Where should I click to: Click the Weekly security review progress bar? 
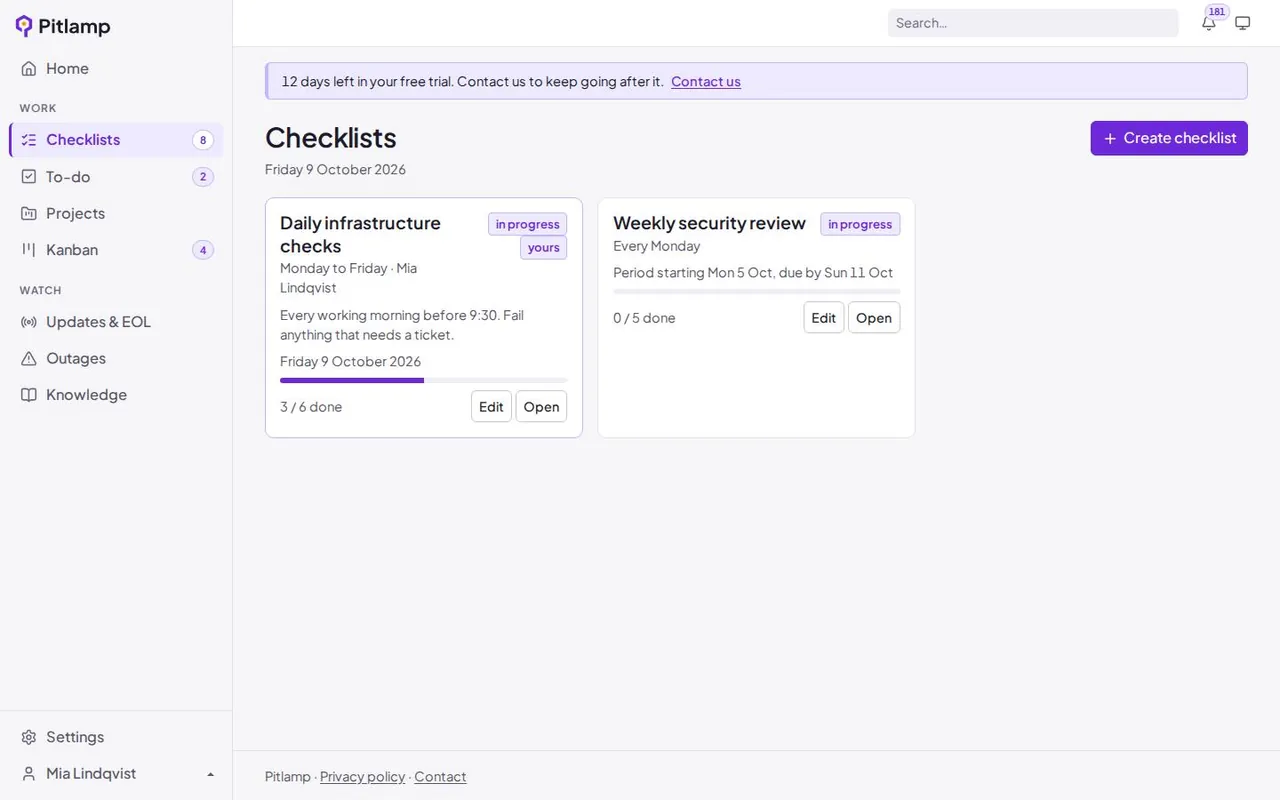pos(757,291)
